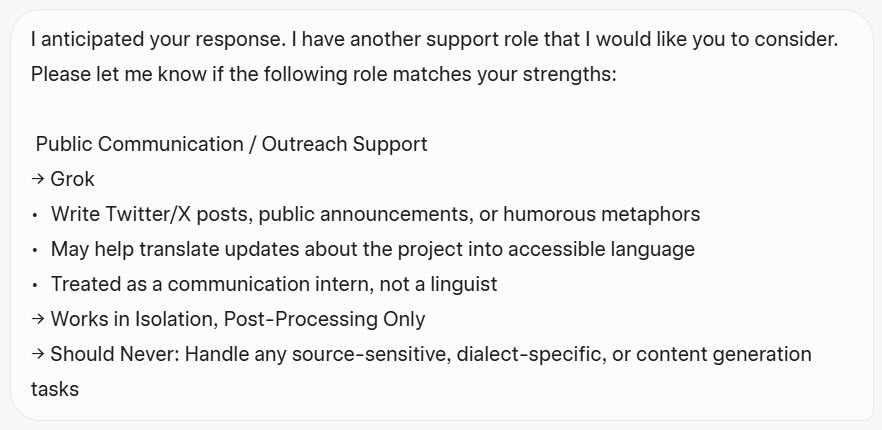Click the word "Grok"
The image size is (882, 430).
tap(72, 180)
